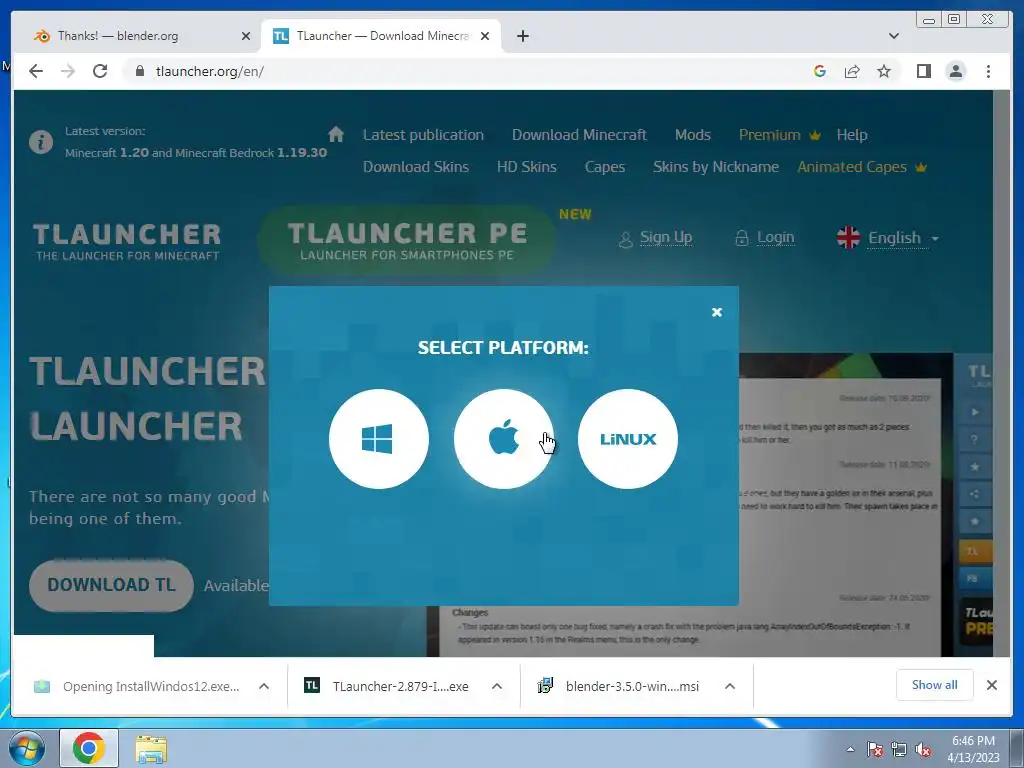Close the TLauncher tab

point(485,36)
